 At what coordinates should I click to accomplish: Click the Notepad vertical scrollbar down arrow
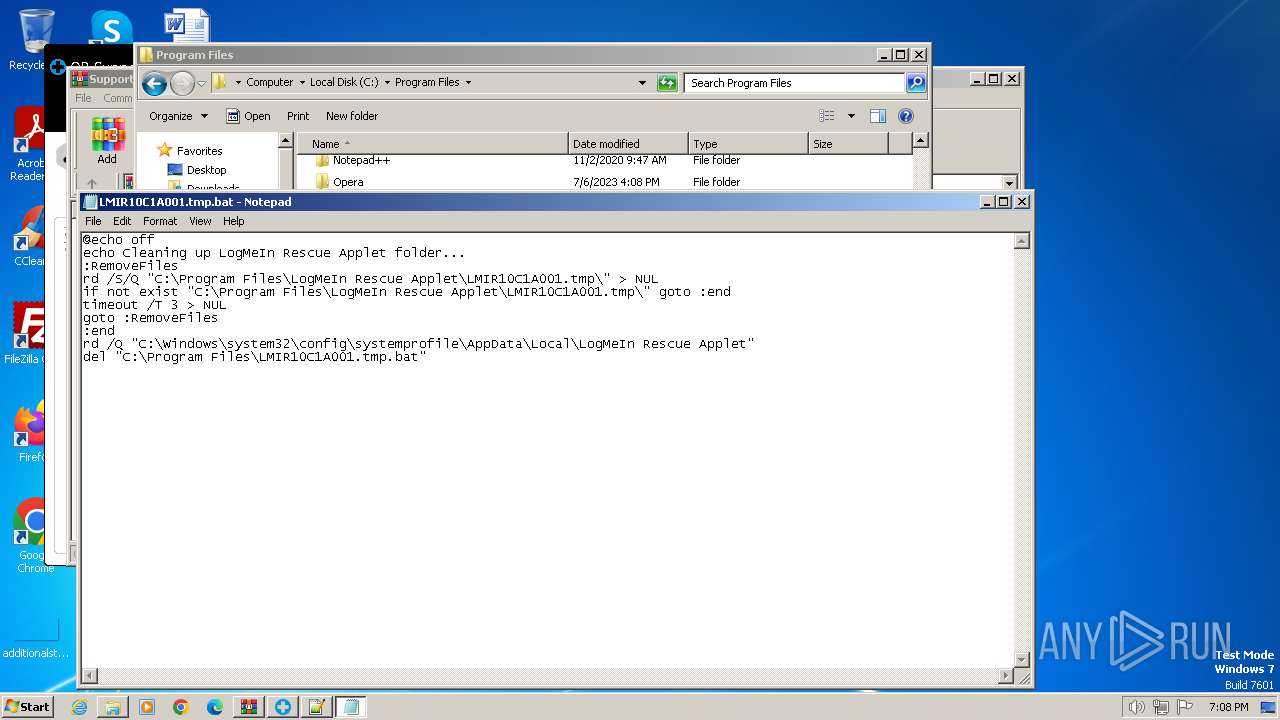coord(1022,659)
